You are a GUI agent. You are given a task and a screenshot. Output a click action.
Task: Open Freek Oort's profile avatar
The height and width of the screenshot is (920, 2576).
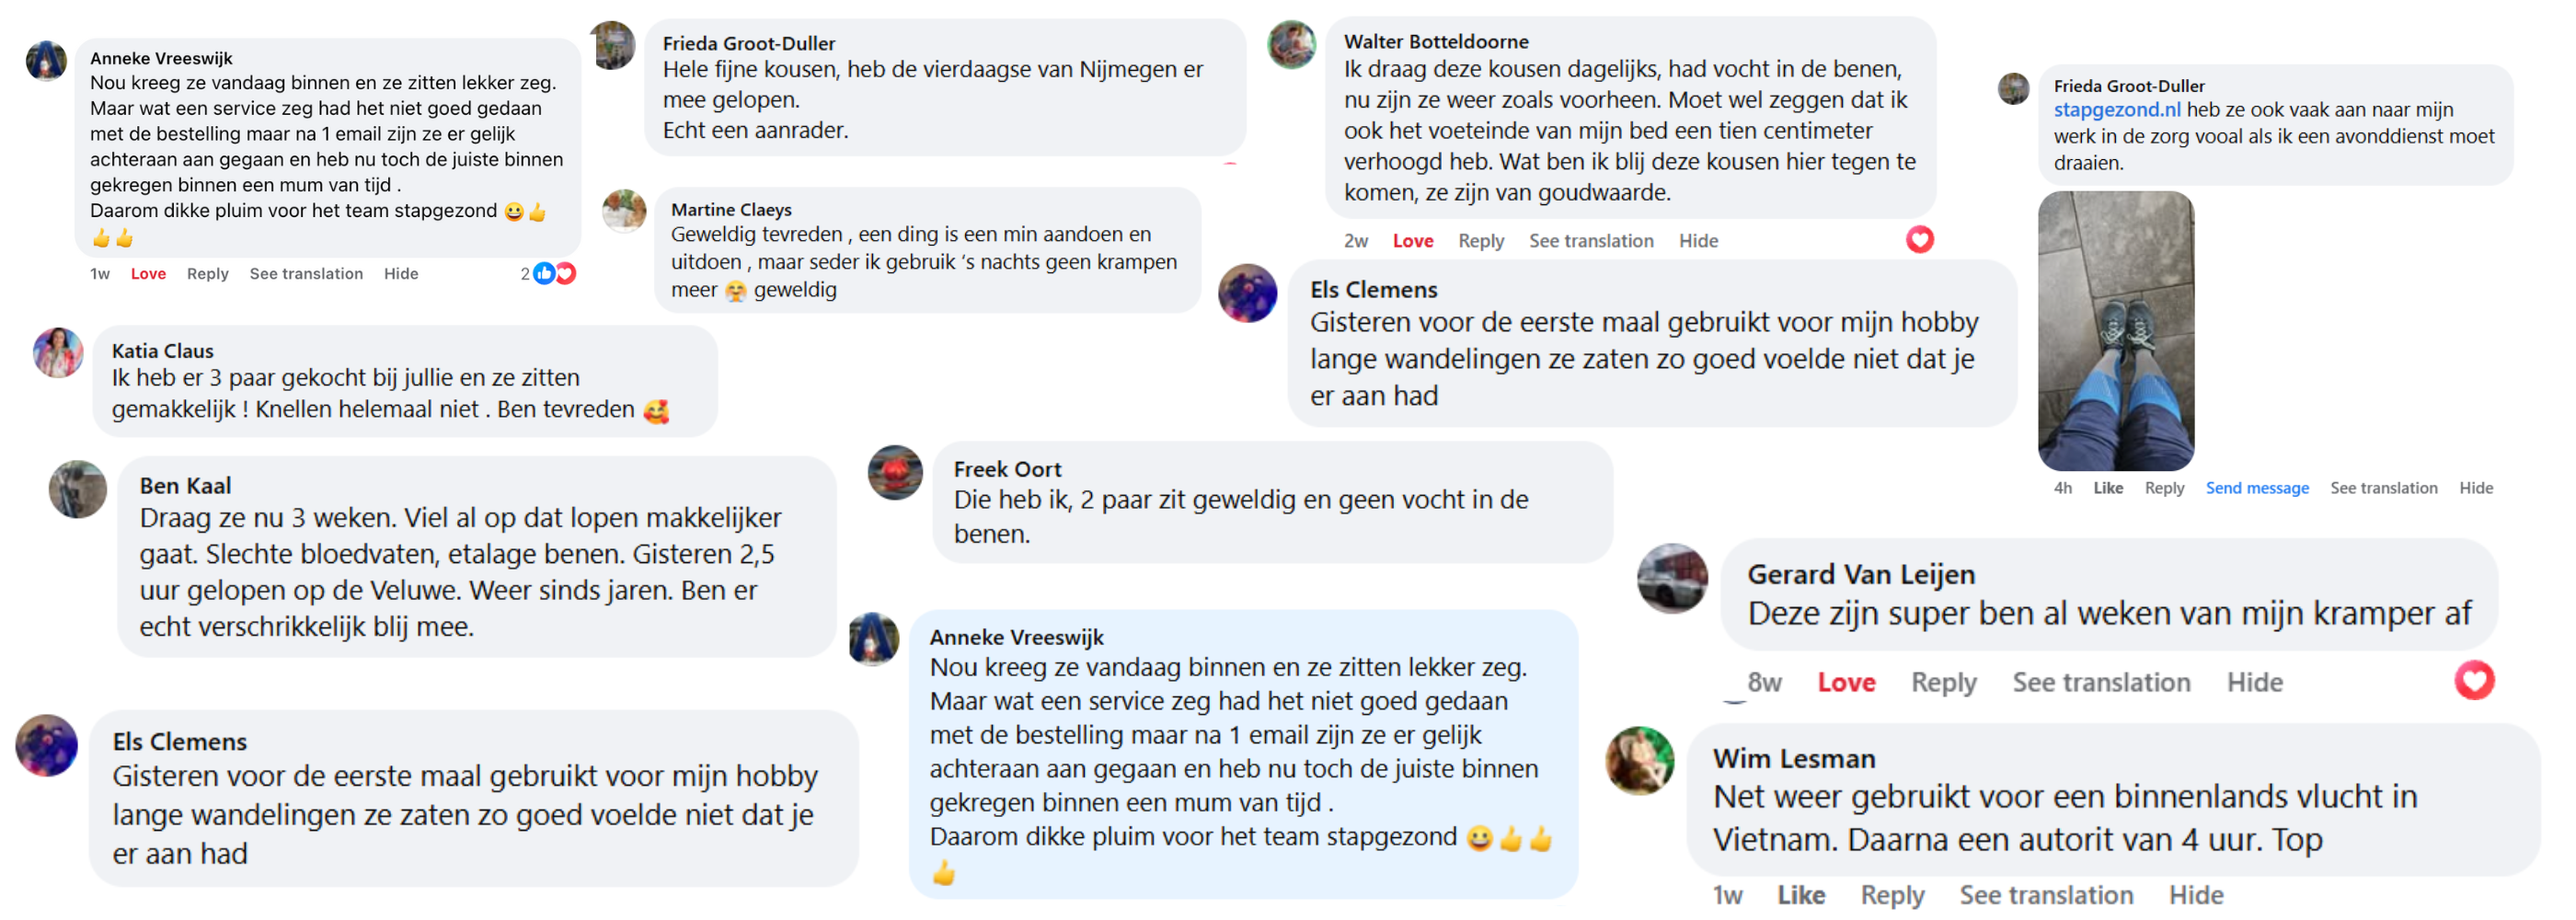coord(894,473)
